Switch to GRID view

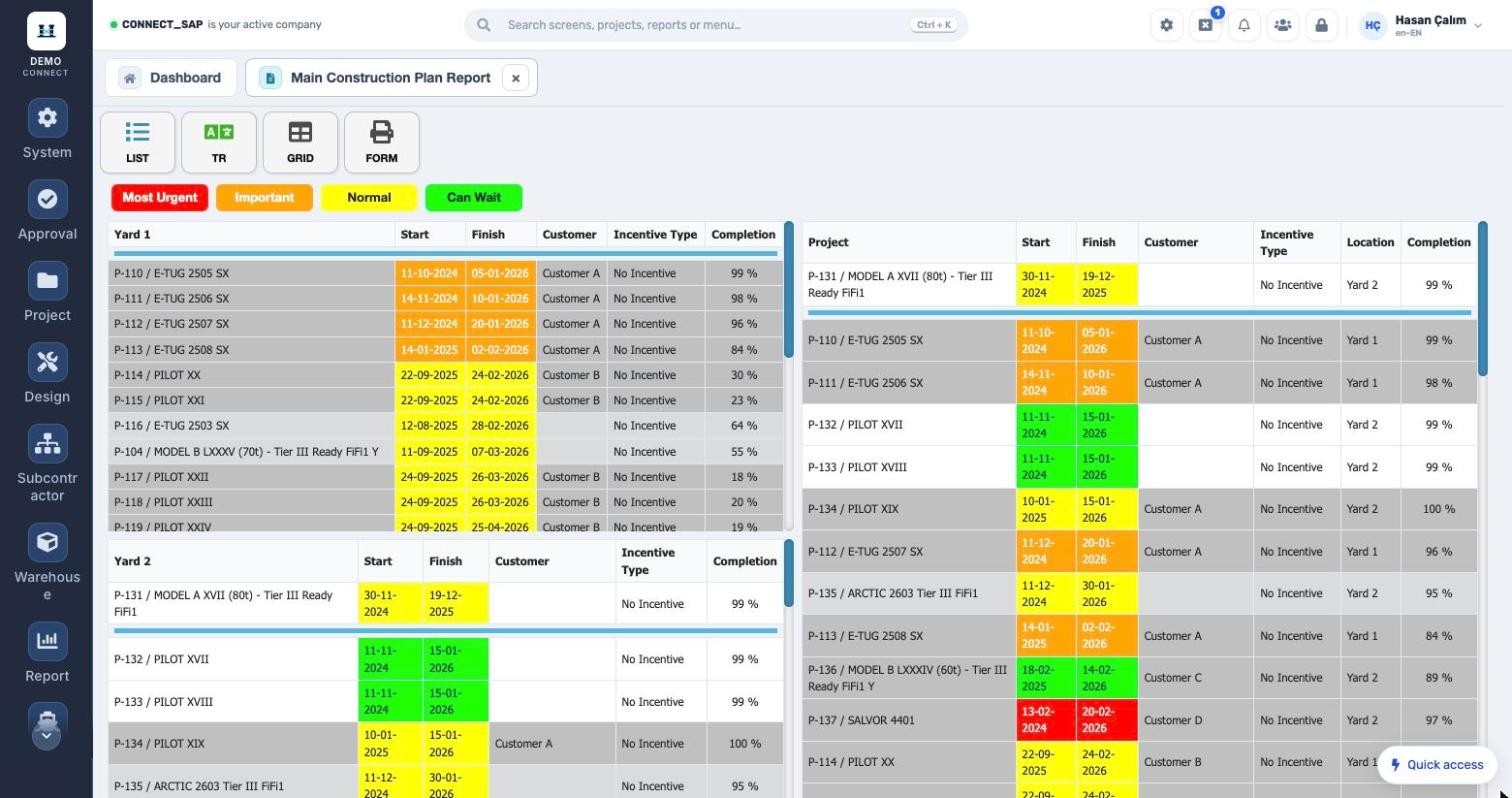[x=300, y=142]
